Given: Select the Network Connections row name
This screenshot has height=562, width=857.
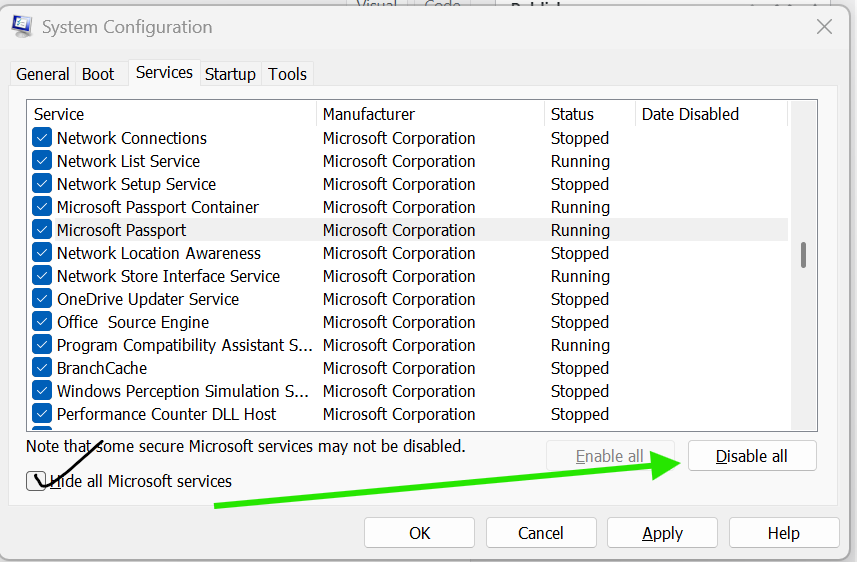Looking at the screenshot, I should pos(132,138).
